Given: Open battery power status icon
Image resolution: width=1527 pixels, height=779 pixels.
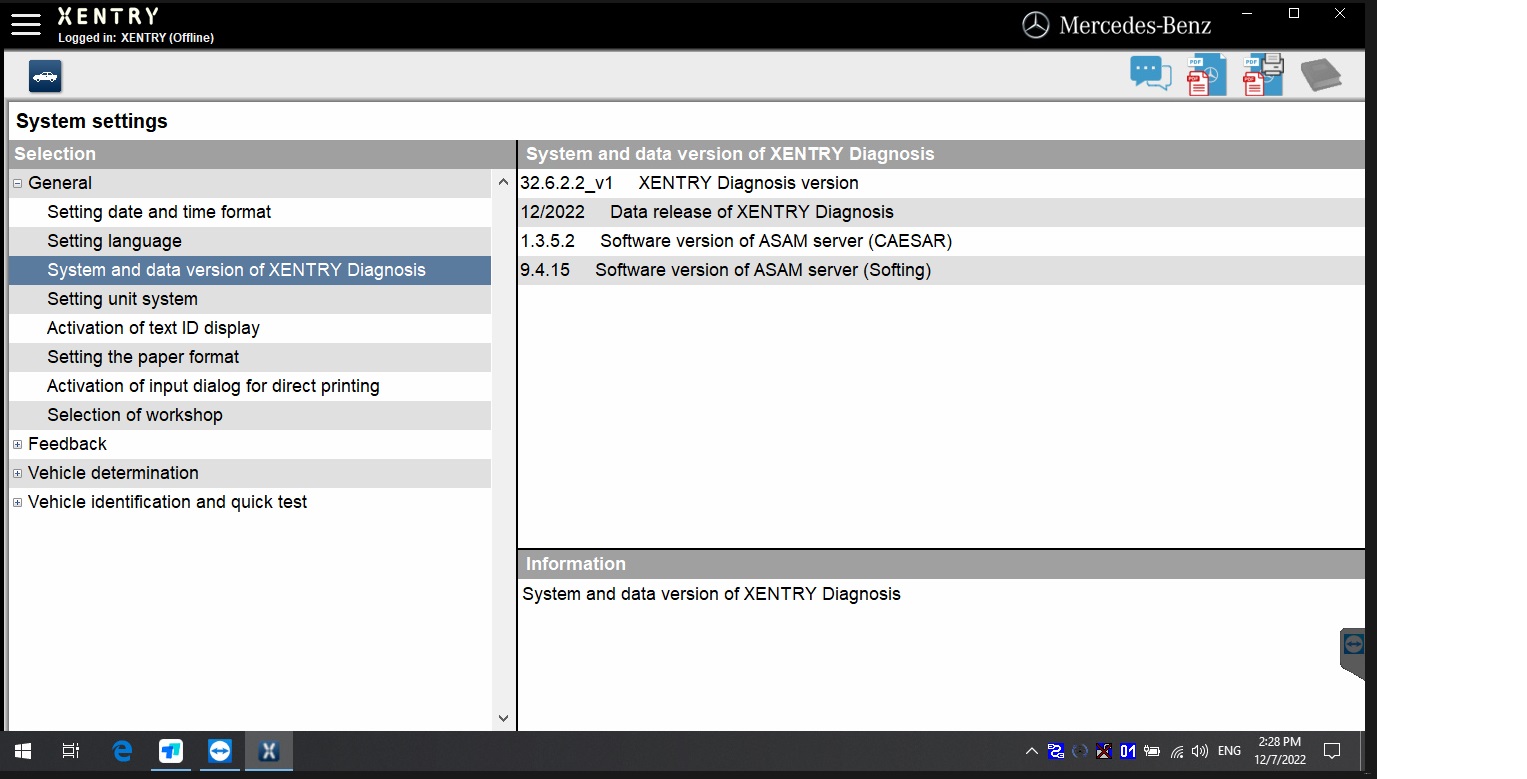Looking at the screenshot, I should point(1152,751).
